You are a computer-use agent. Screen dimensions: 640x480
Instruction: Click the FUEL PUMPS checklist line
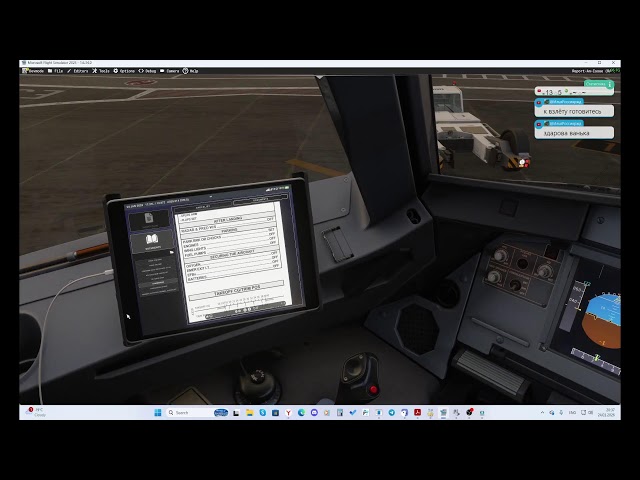point(230,249)
